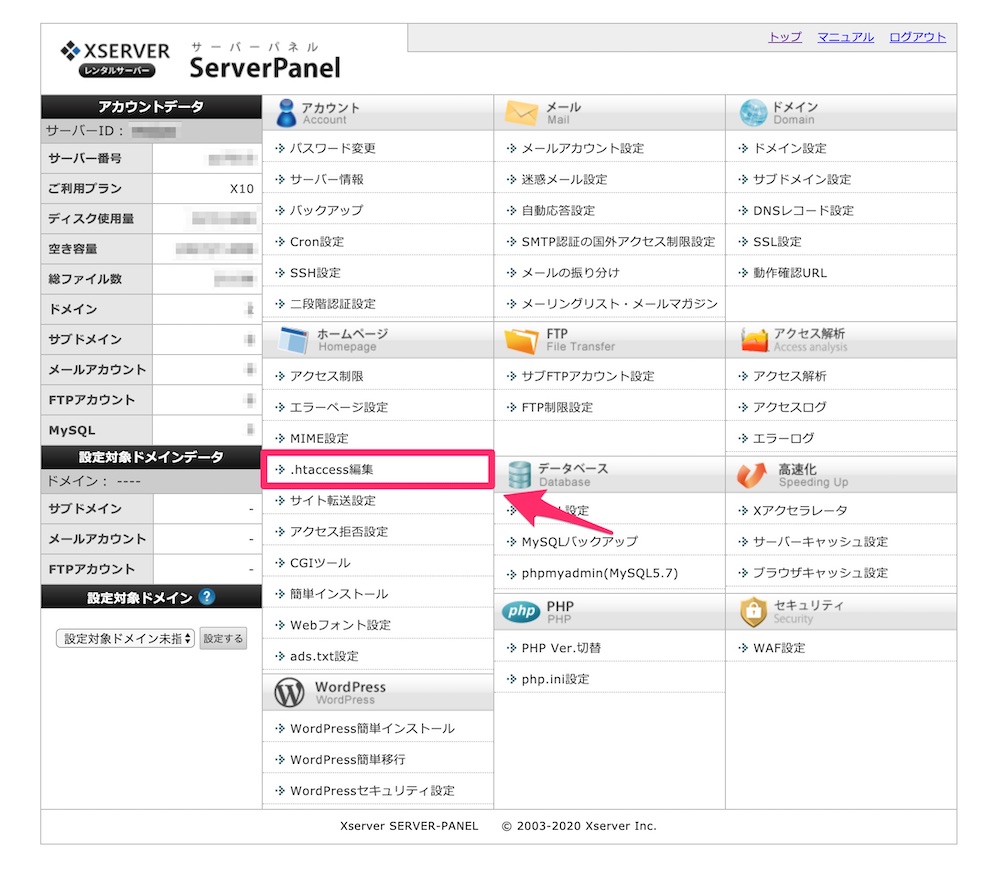Open WordPressセキュリティ設定
This screenshot has width=1000, height=872.
pos(372,790)
